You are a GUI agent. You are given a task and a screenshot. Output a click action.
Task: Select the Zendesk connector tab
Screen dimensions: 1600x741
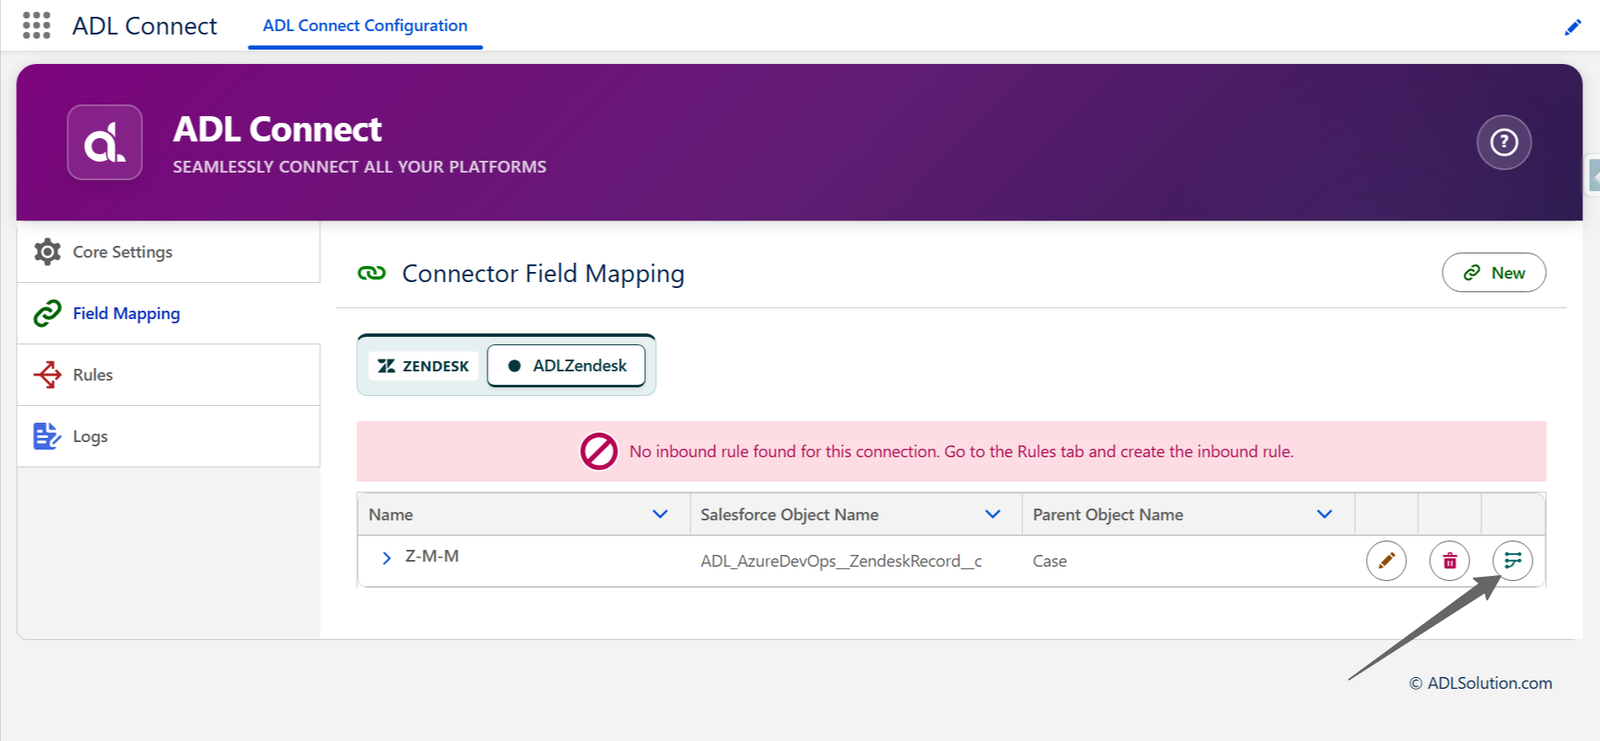[x=424, y=366]
